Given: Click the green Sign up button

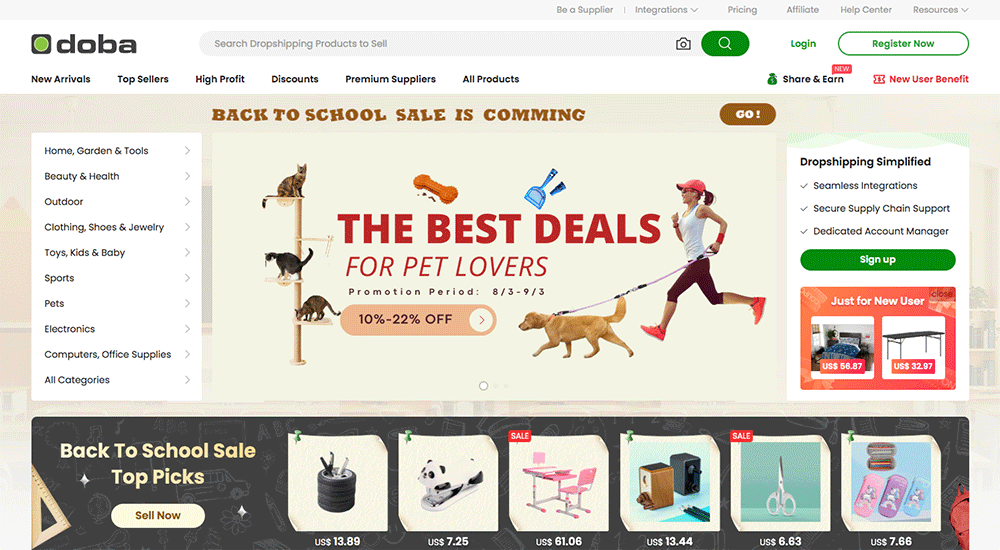Looking at the screenshot, I should click(x=878, y=260).
